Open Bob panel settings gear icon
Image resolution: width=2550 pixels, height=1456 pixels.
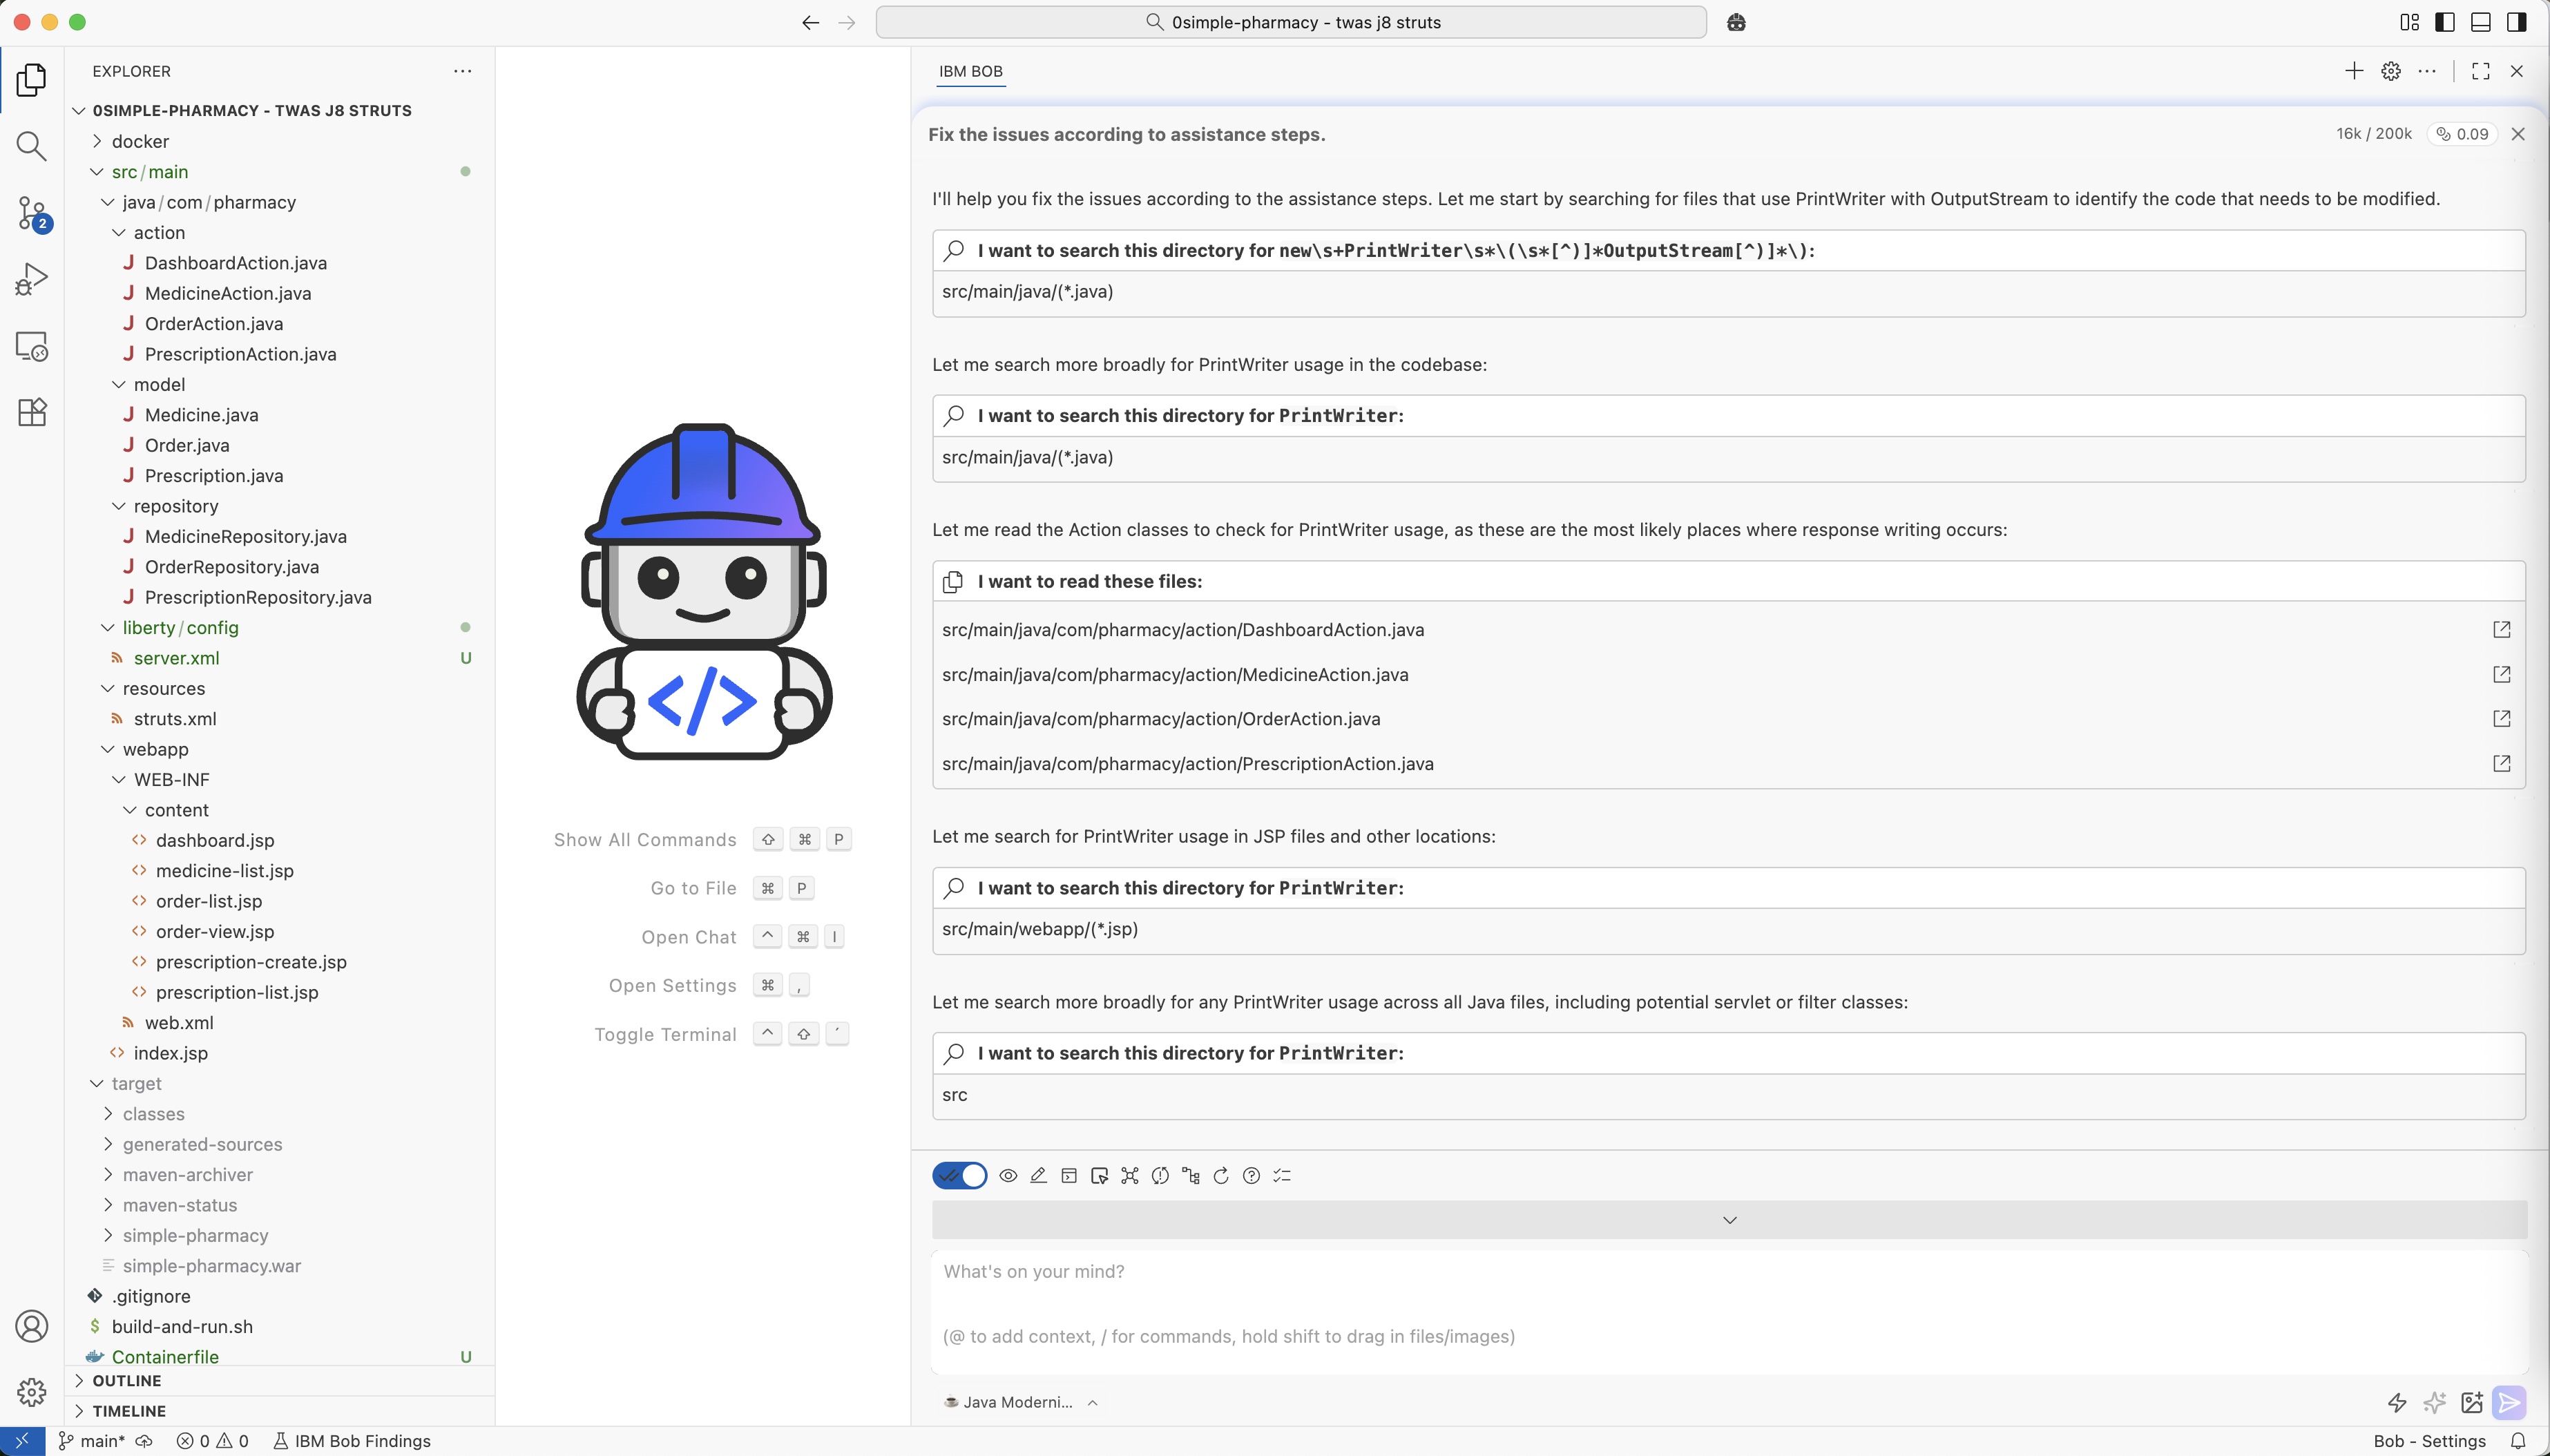(2390, 71)
